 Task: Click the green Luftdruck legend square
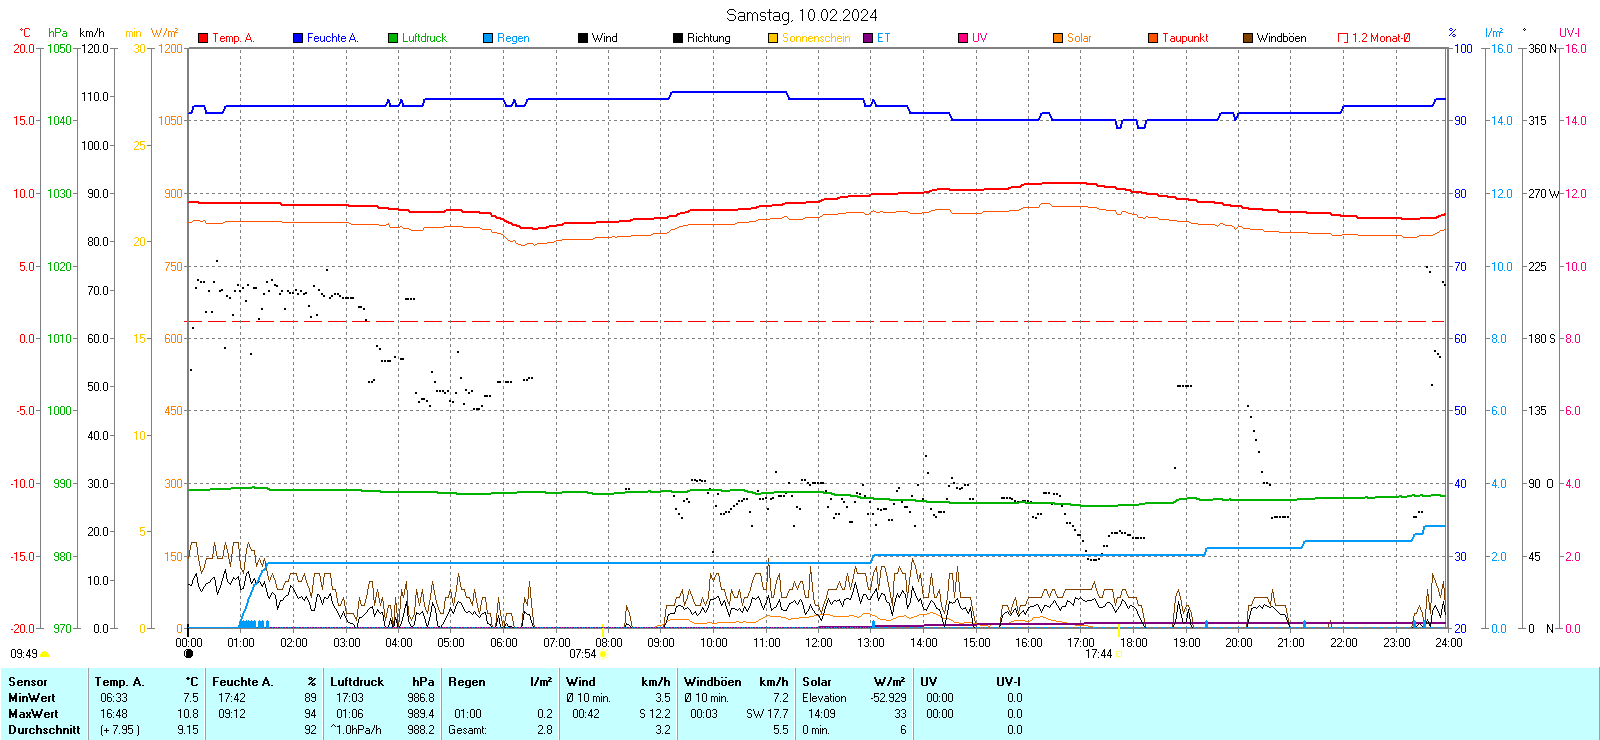tap(393, 38)
